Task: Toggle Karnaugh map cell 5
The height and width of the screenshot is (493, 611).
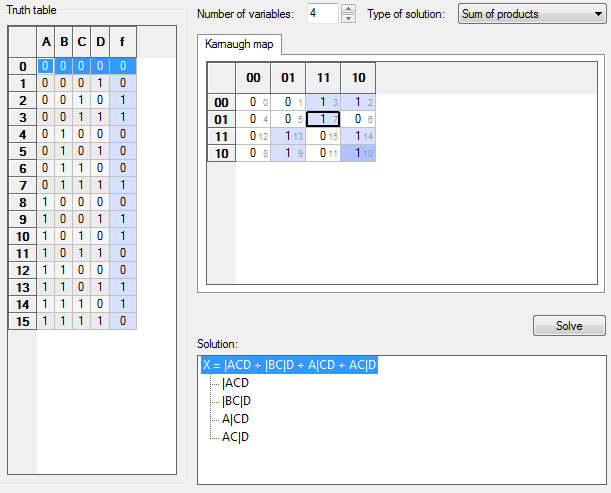Action: pyautogui.click(x=288, y=119)
